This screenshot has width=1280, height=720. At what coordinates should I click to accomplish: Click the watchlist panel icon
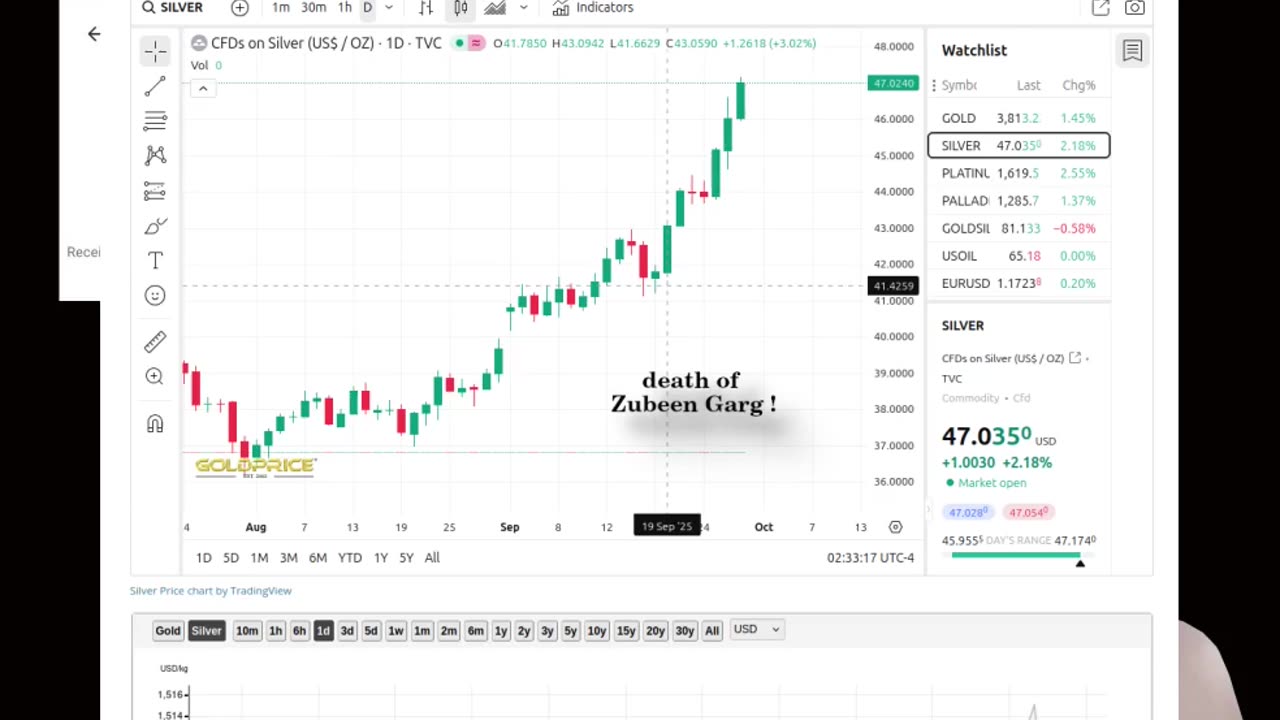pos(1132,51)
